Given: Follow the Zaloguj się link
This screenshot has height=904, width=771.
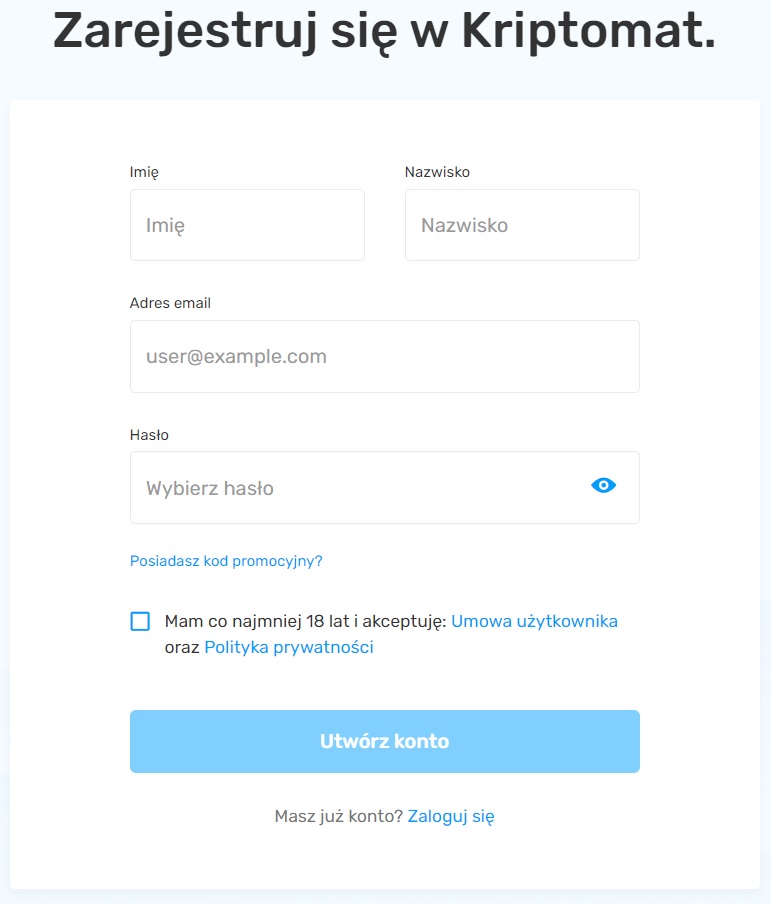Looking at the screenshot, I should click(x=451, y=816).
